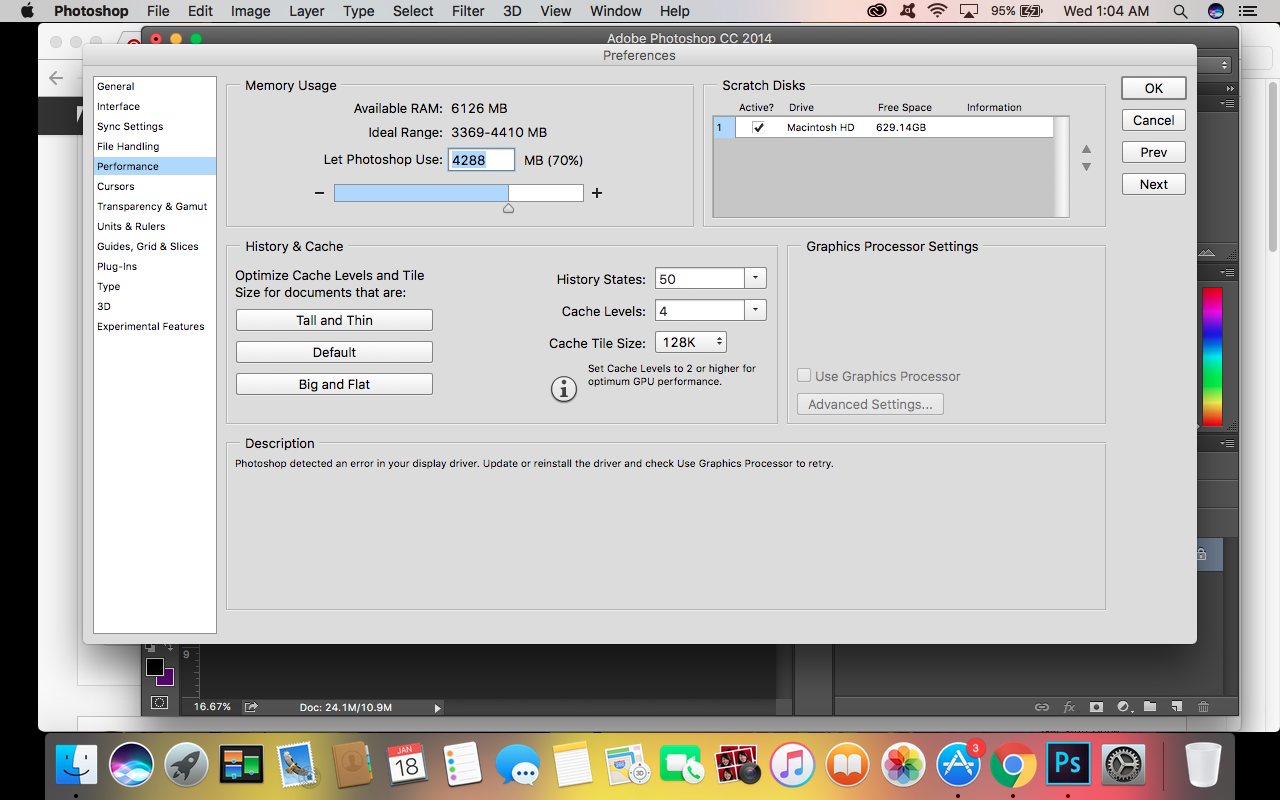Viewport: 1280px width, 800px height.
Task: Click the memory usage slider thumb
Action: tap(508, 208)
